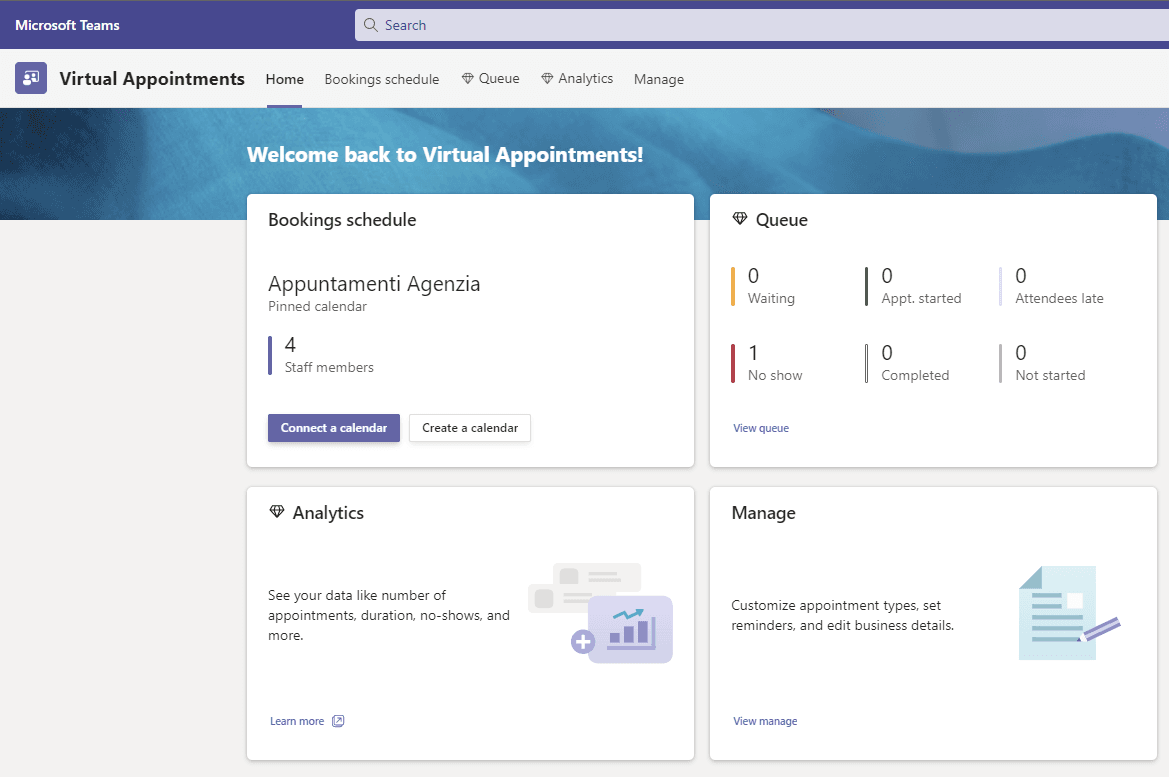Click the Manage document illustration
The image size is (1169, 777).
(x=1069, y=613)
